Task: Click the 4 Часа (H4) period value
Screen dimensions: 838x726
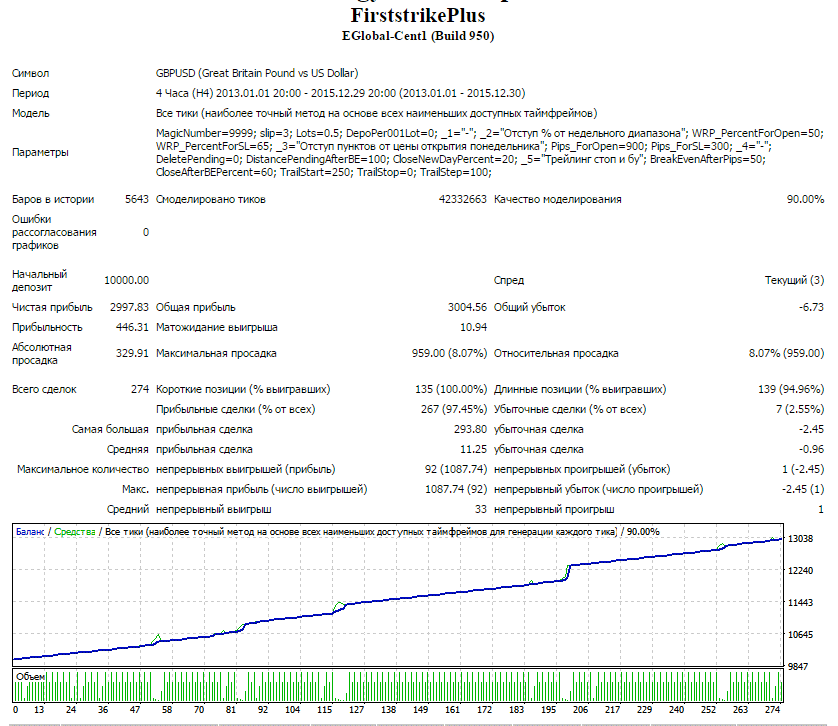Action: coord(340,93)
